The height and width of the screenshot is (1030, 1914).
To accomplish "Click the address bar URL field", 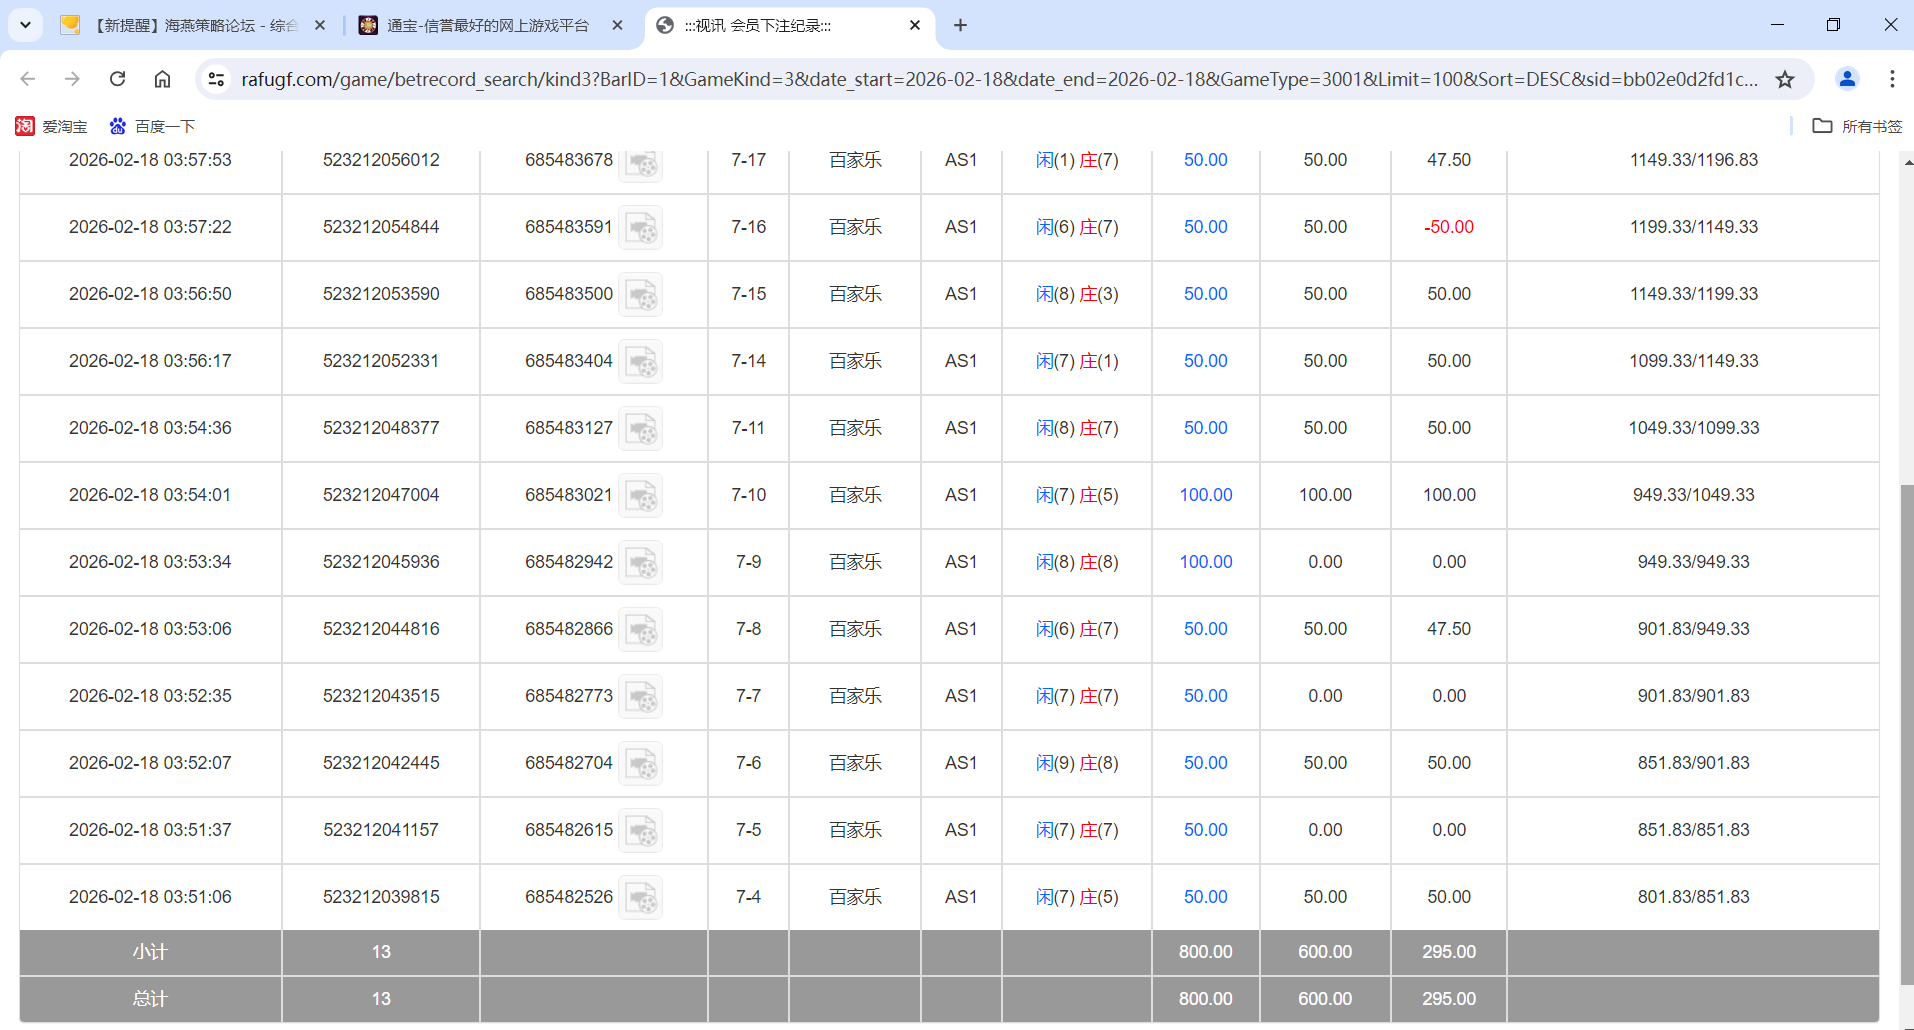I will click(x=900, y=79).
